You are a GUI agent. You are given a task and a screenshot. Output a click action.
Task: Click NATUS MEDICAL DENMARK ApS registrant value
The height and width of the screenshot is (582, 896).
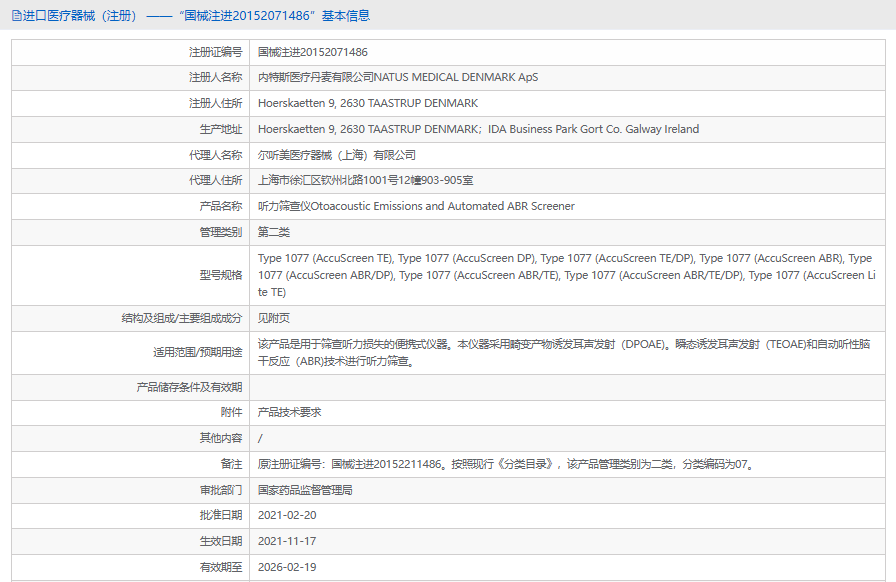[398, 77]
